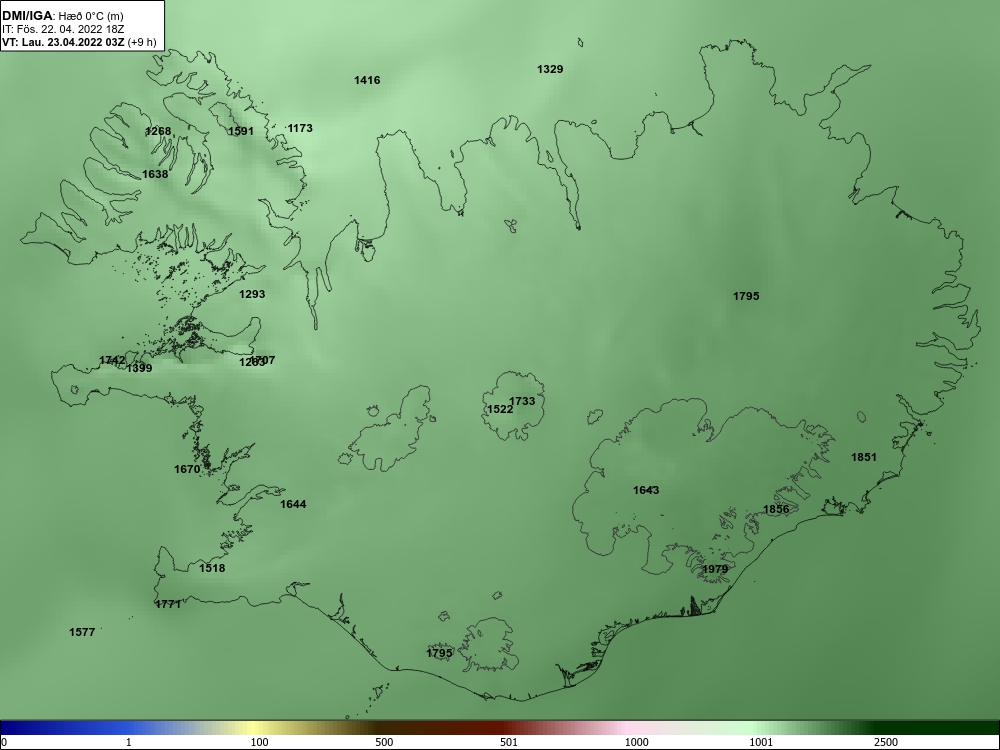The height and width of the screenshot is (750, 1000).
Task: Click the 1577 value over the sea
Action: (x=82, y=632)
